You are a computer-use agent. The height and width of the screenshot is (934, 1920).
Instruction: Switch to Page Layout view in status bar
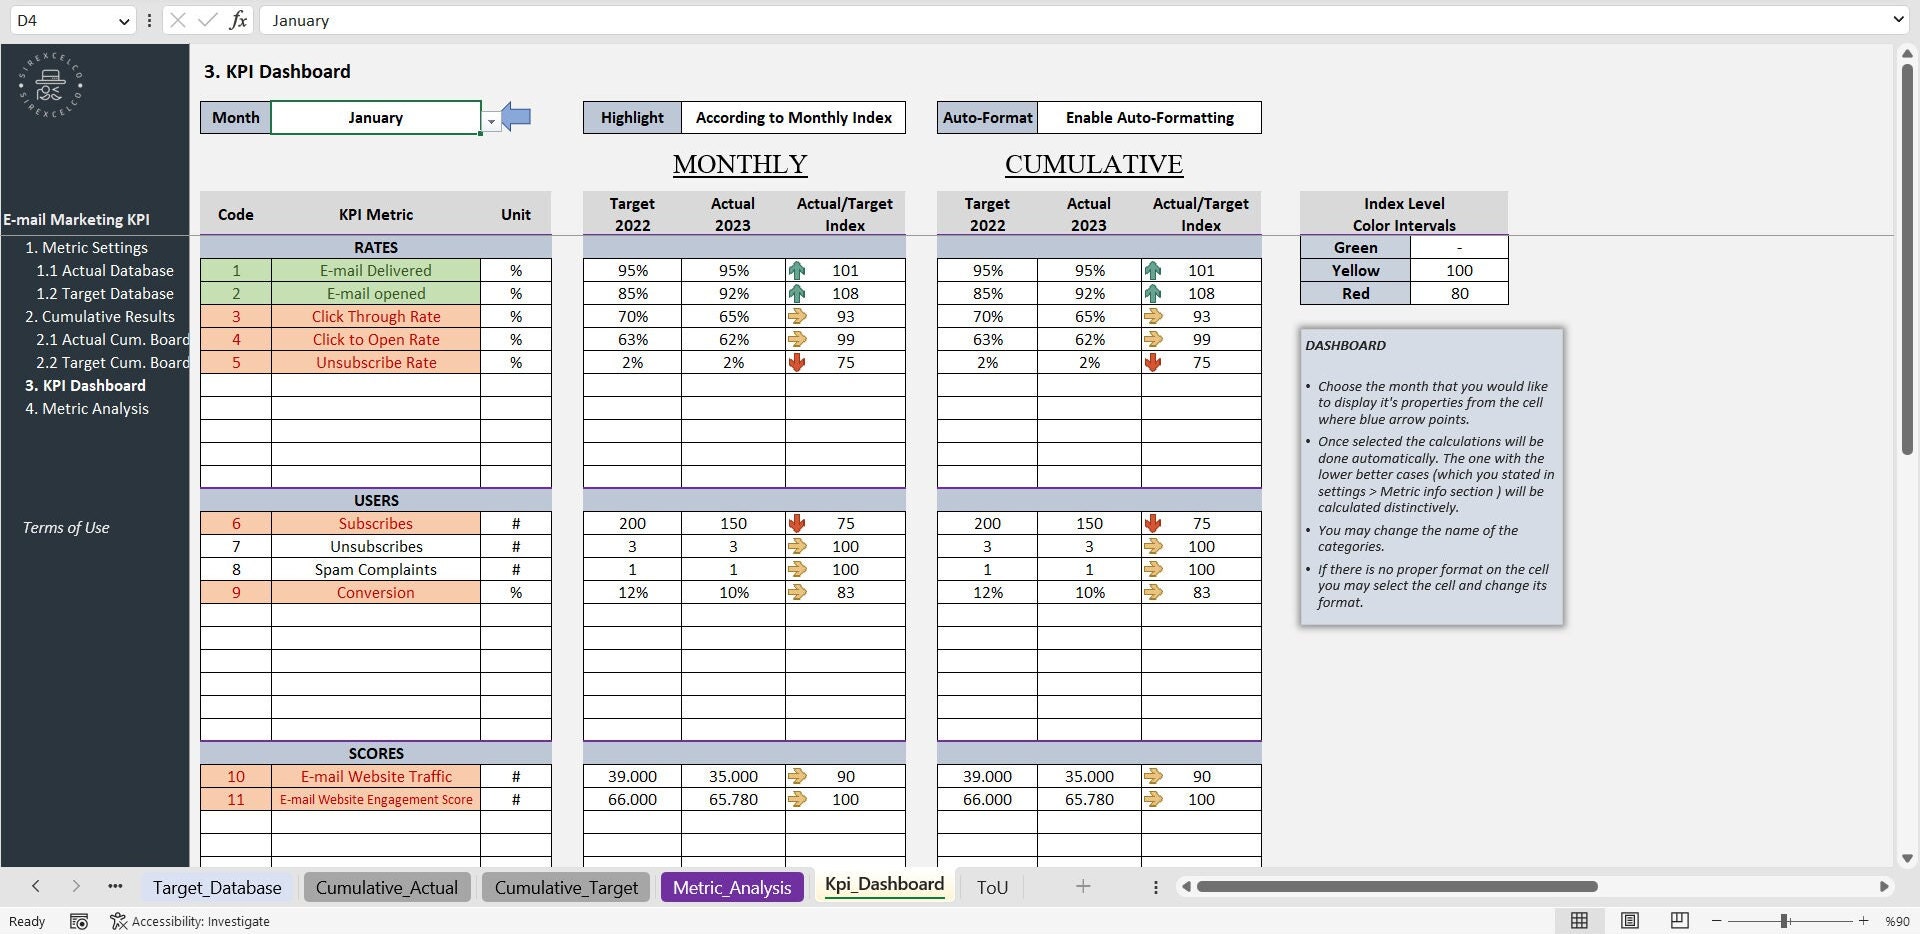point(1629,921)
